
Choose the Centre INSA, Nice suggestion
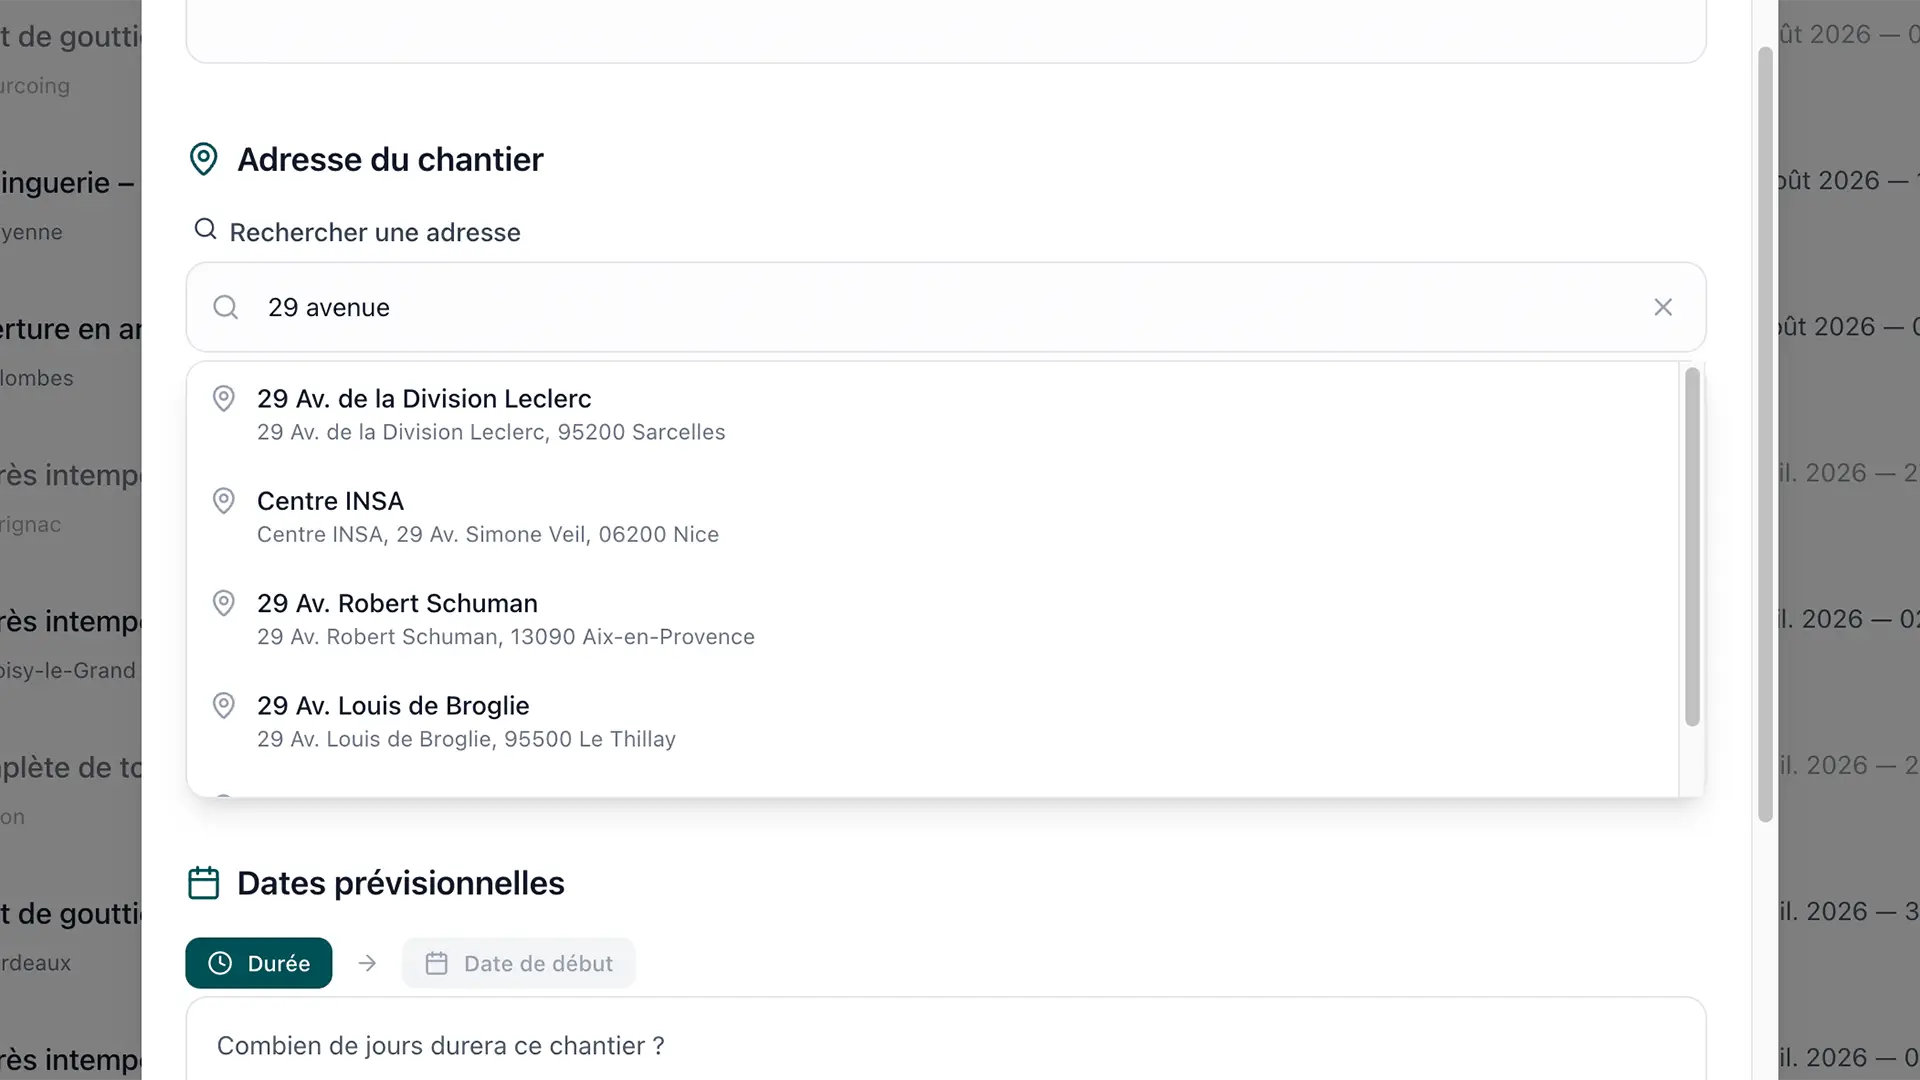[932, 517]
